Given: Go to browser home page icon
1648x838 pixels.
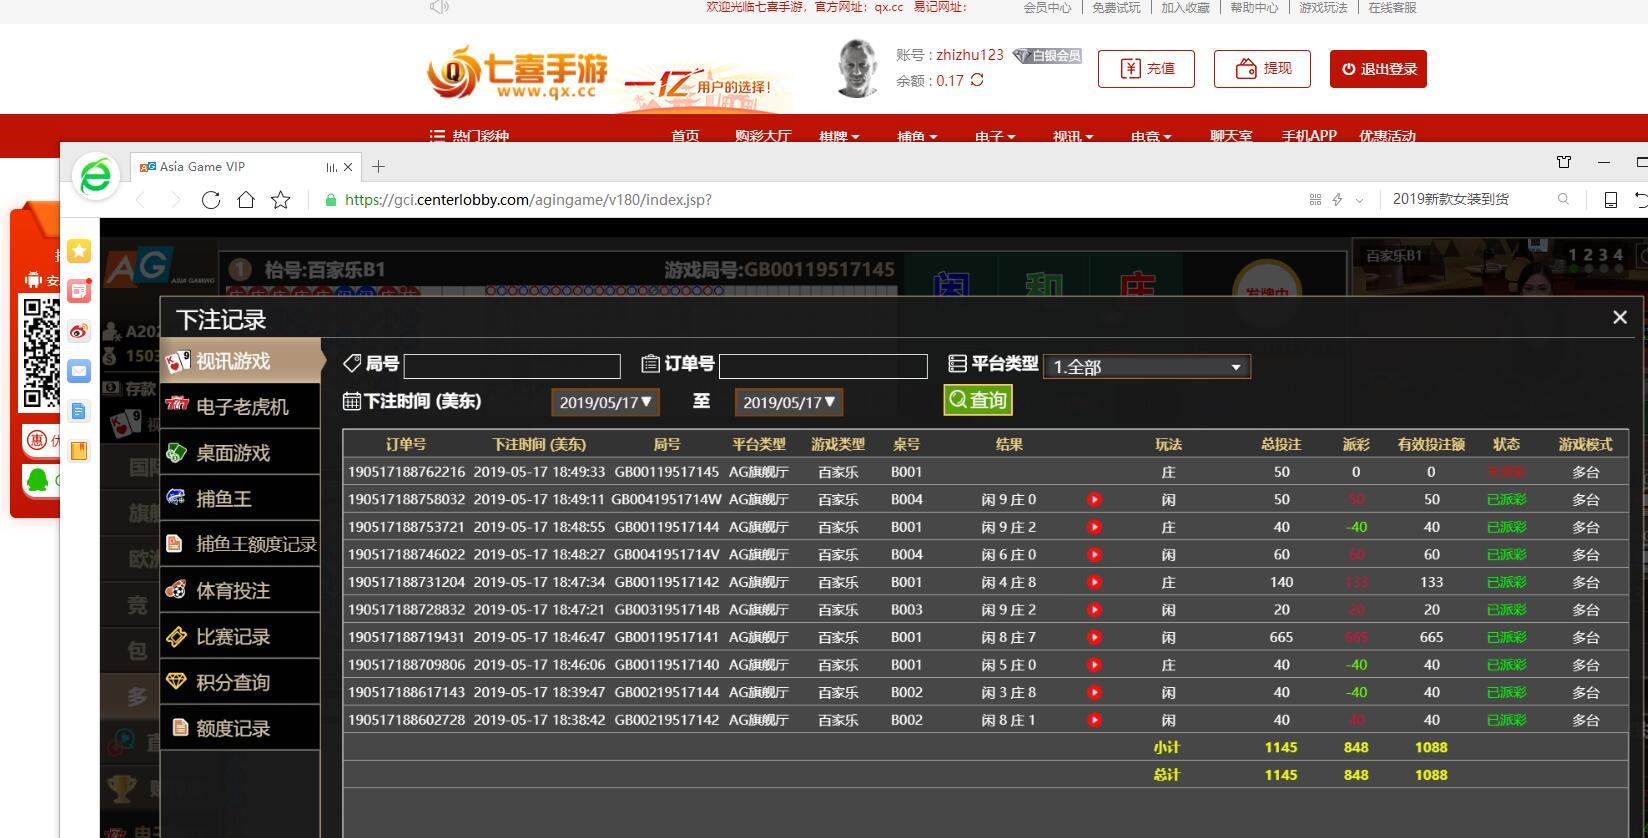Looking at the screenshot, I should pyautogui.click(x=246, y=200).
